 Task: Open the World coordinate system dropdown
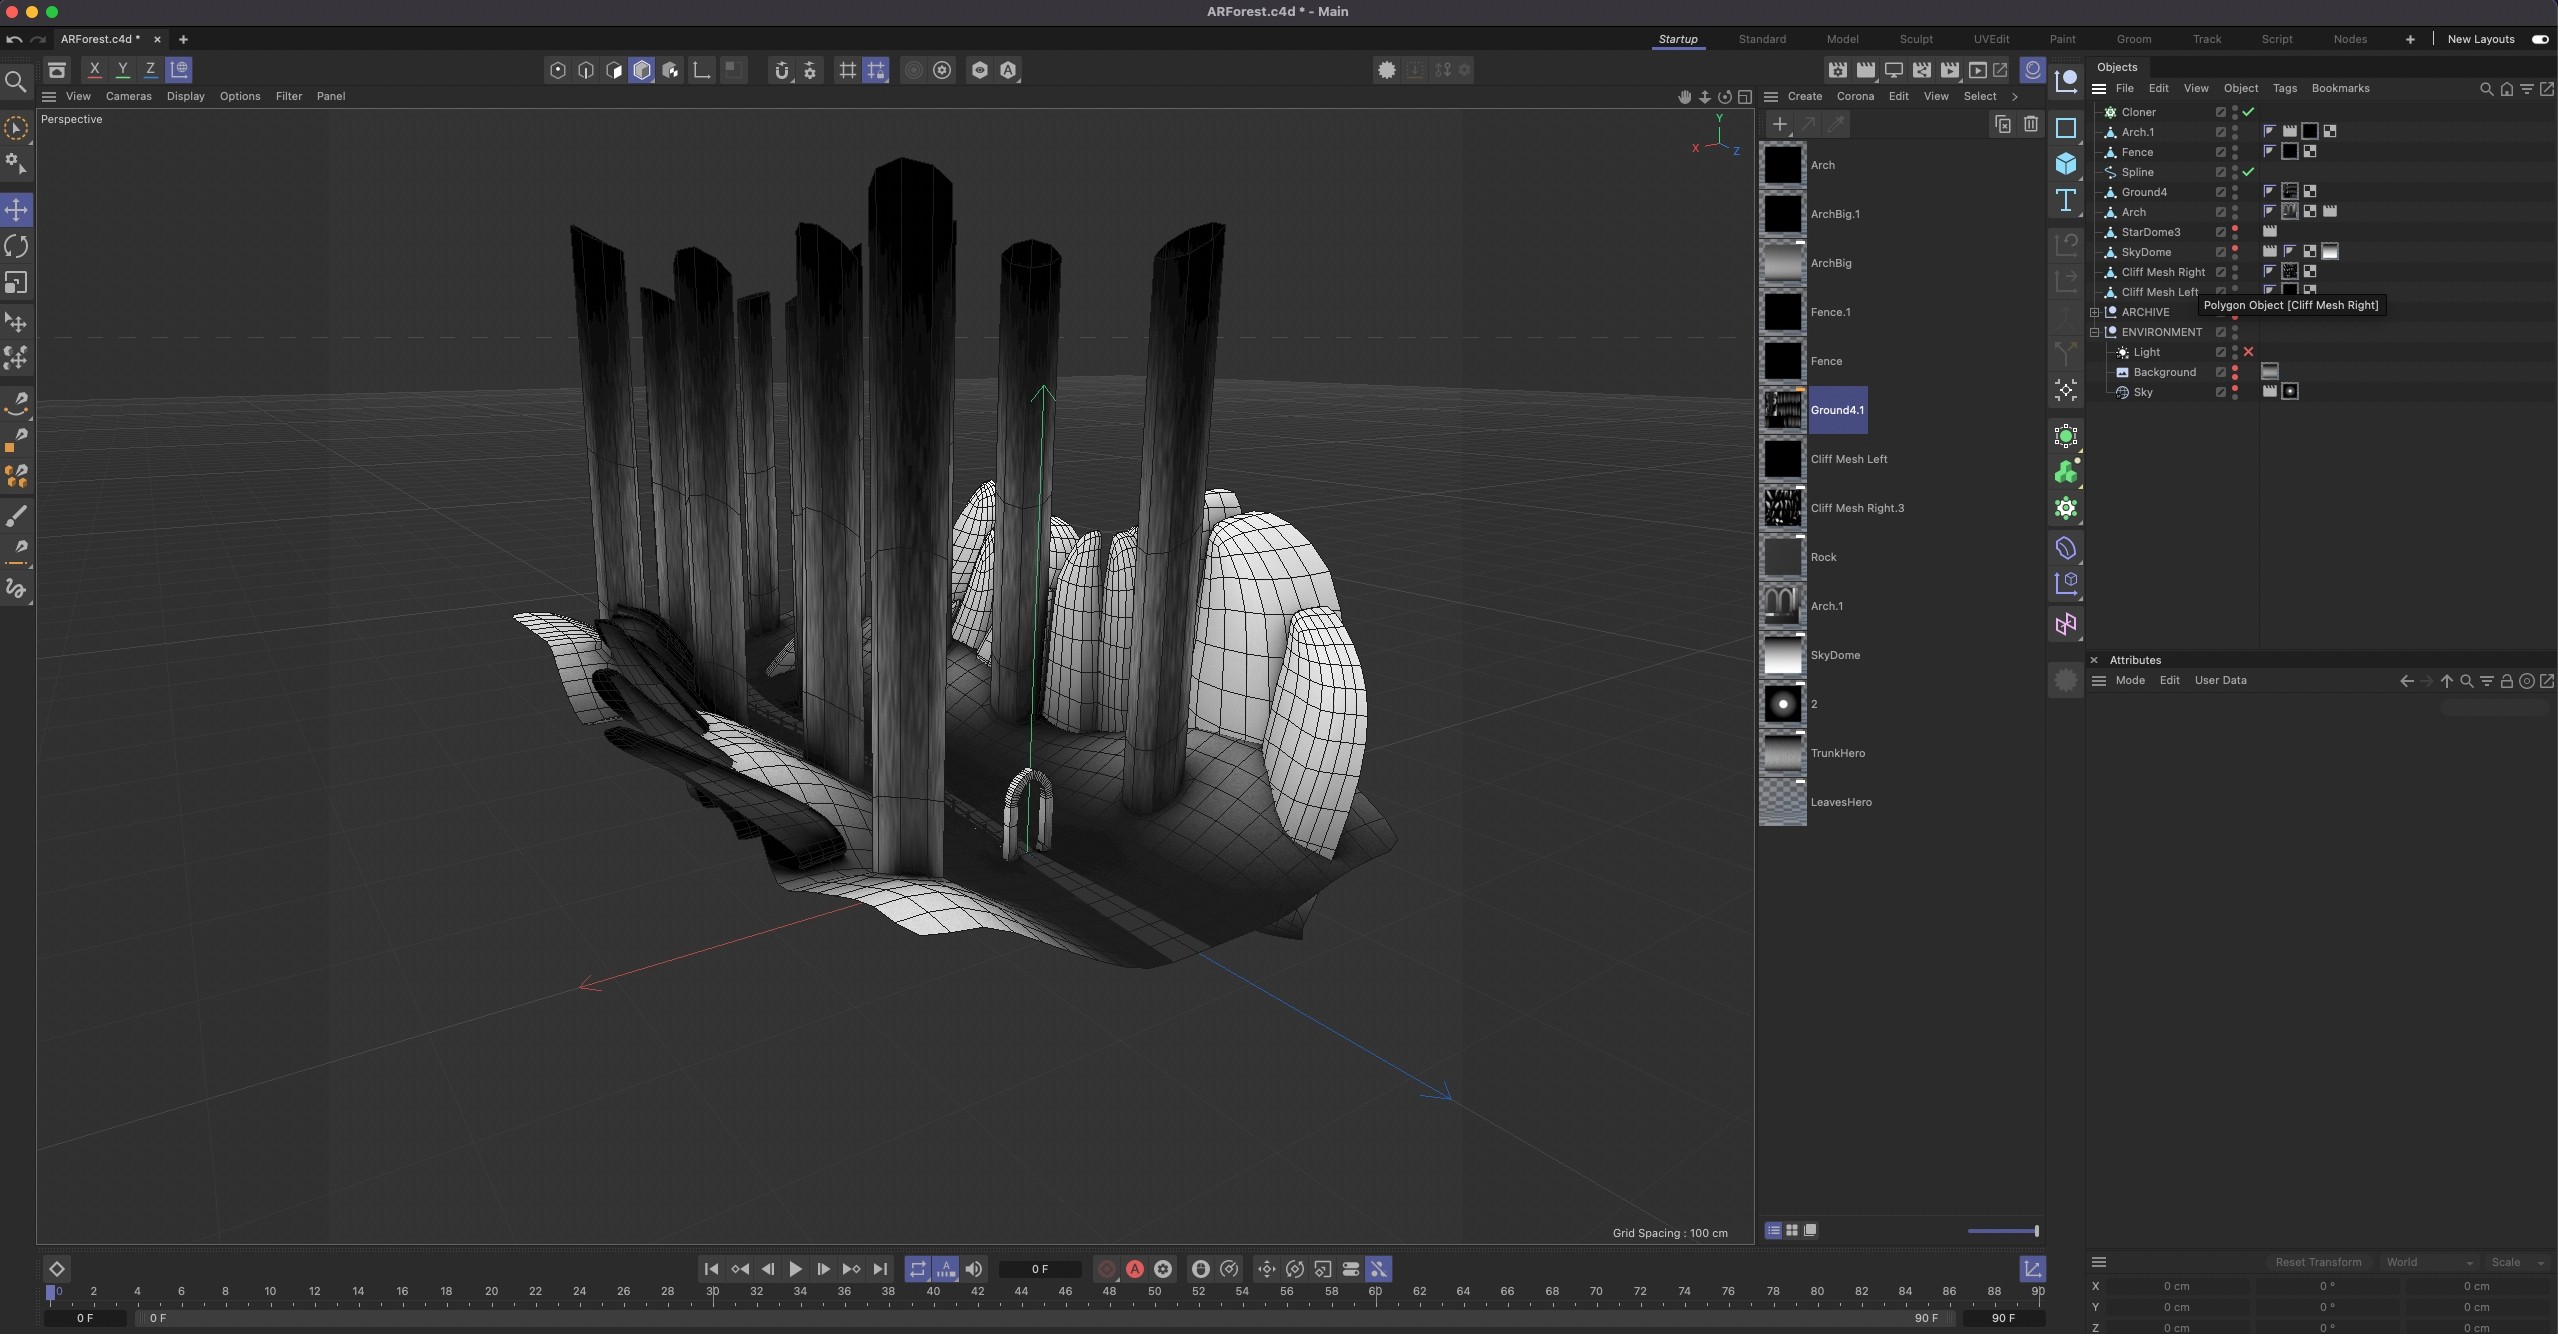(2429, 1262)
